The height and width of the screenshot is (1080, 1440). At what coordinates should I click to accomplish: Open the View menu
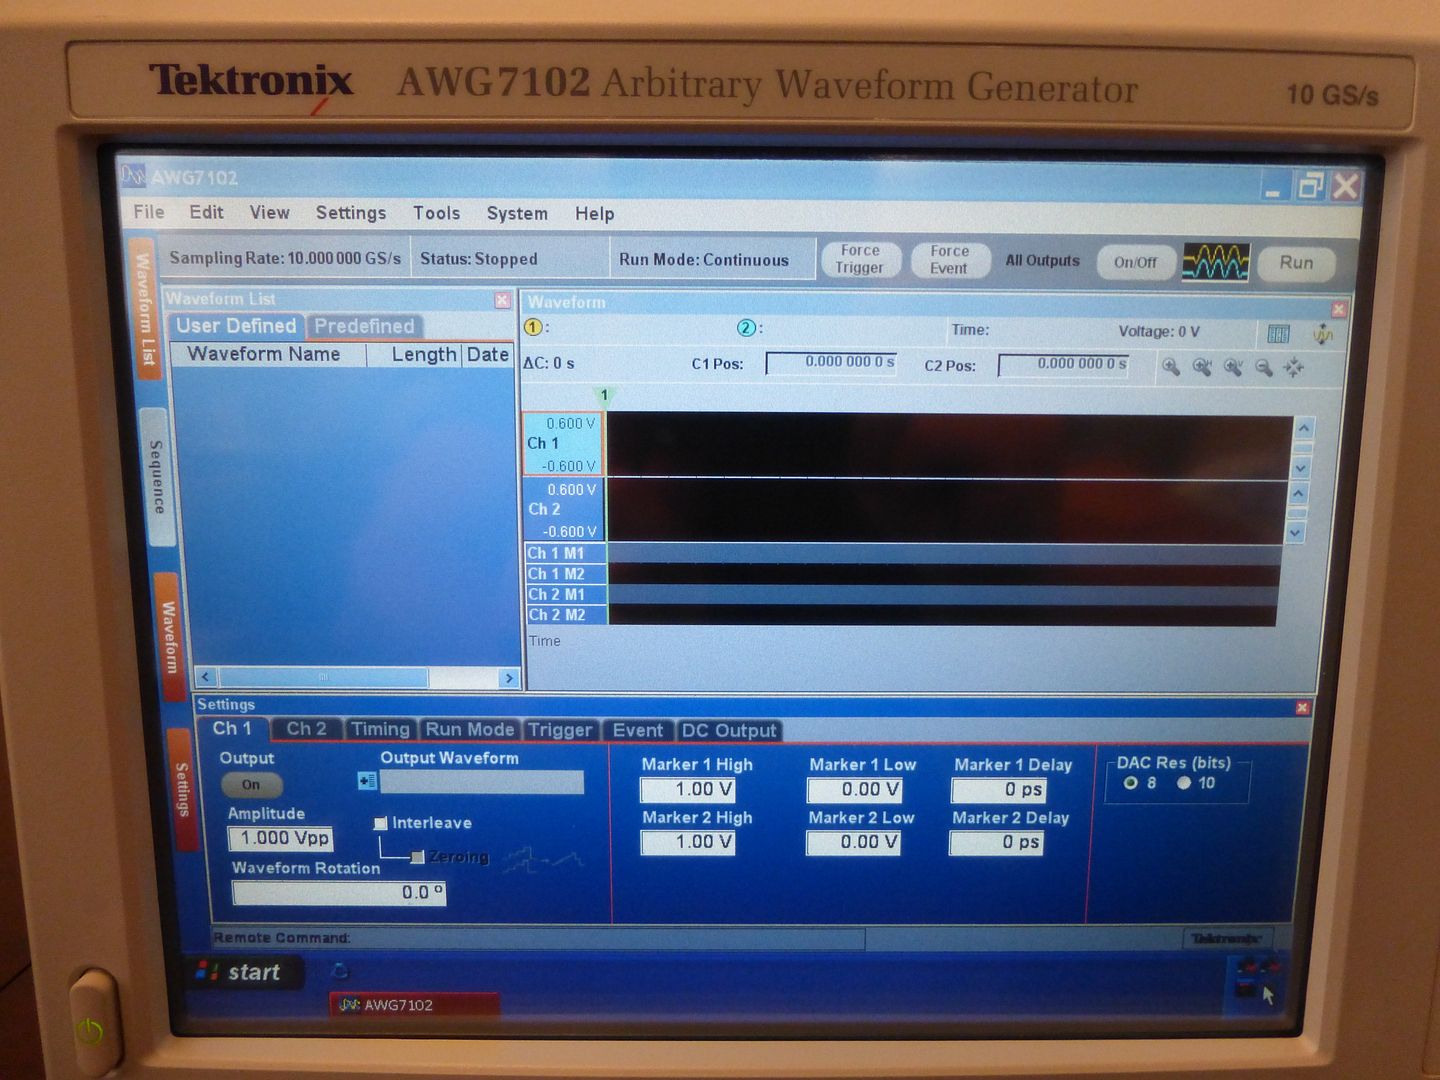click(x=269, y=212)
